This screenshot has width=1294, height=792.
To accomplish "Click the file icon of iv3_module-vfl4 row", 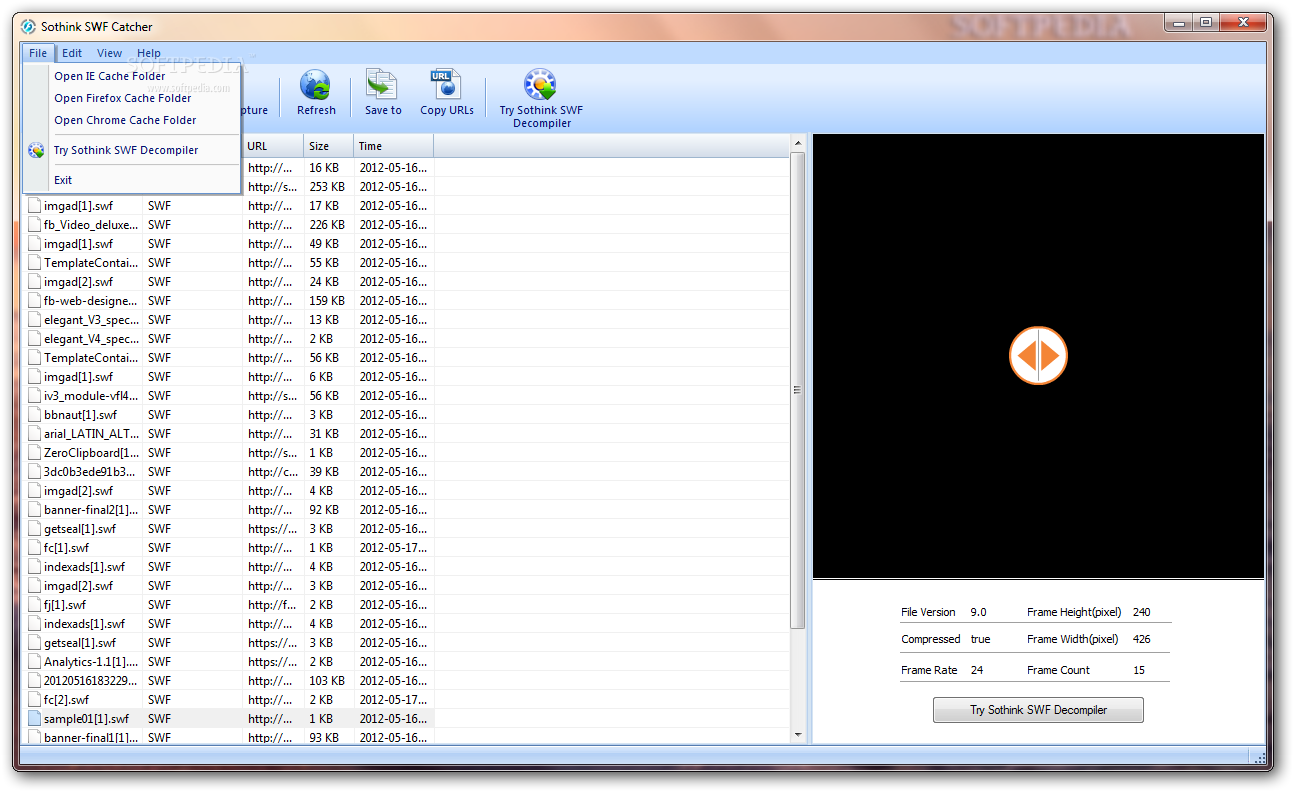I will 34,396.
